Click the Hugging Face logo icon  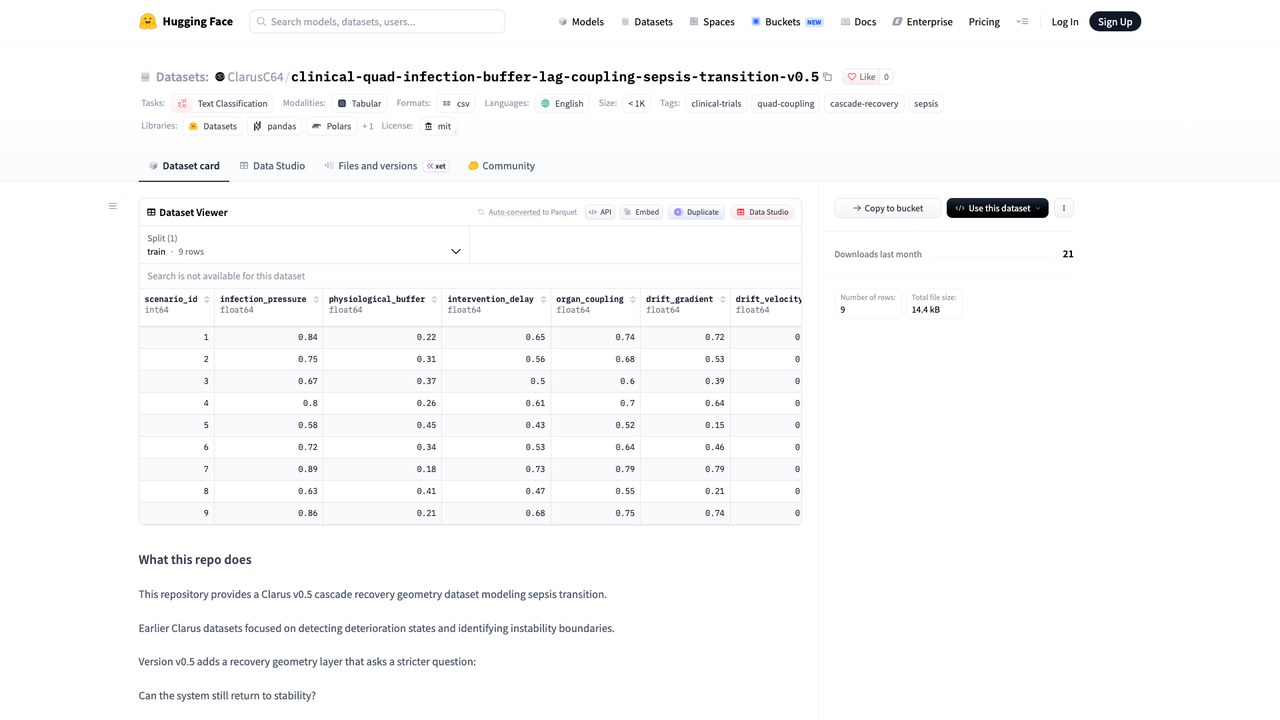[147, 21]
